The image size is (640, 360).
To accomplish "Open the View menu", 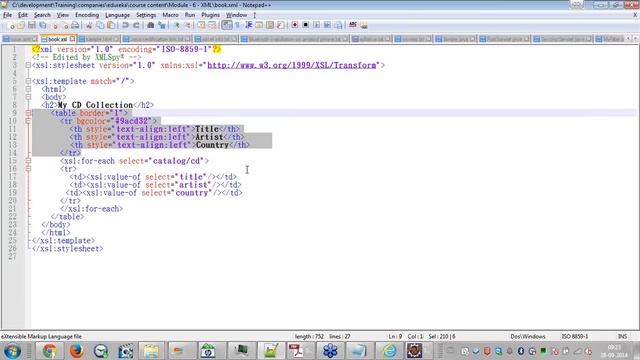I will click(62, 15).
